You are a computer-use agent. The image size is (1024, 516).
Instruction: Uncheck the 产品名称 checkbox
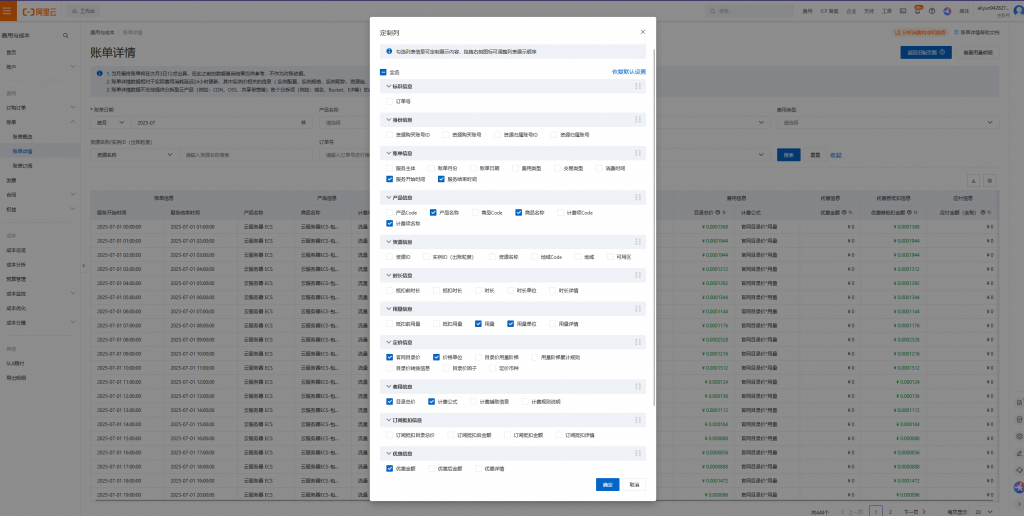tap(434, 212)
